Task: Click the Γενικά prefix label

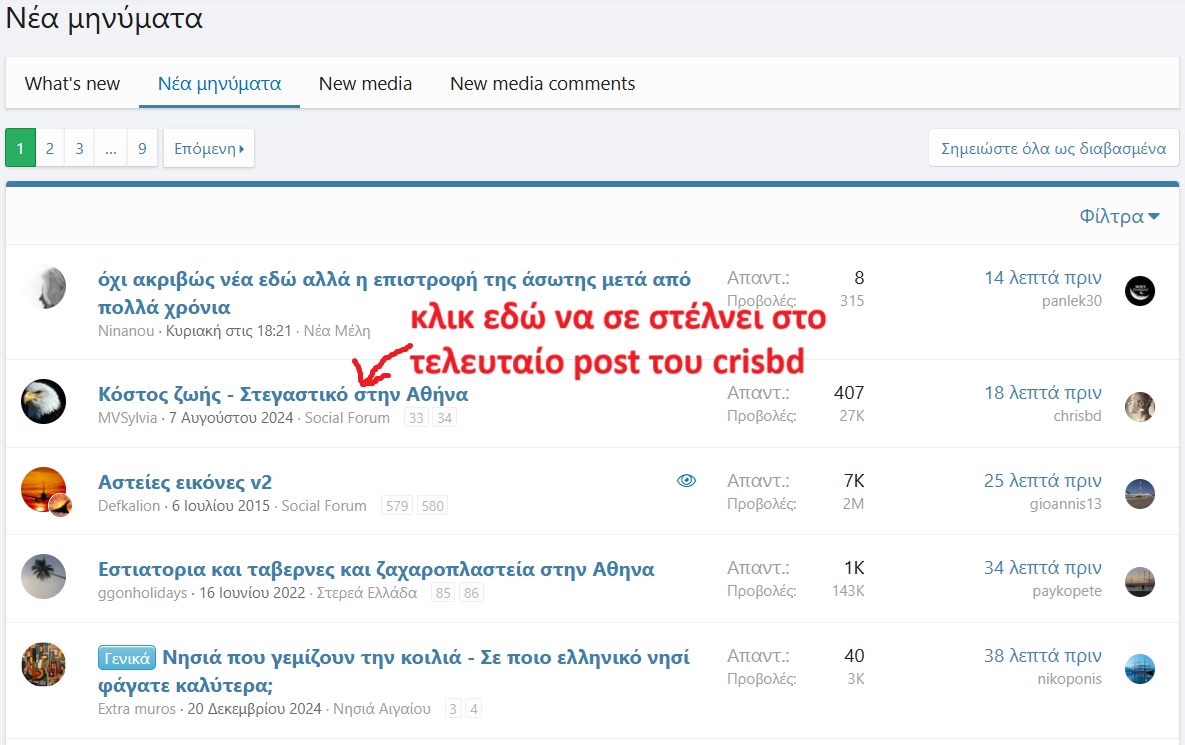Action: tap(127, 658)
